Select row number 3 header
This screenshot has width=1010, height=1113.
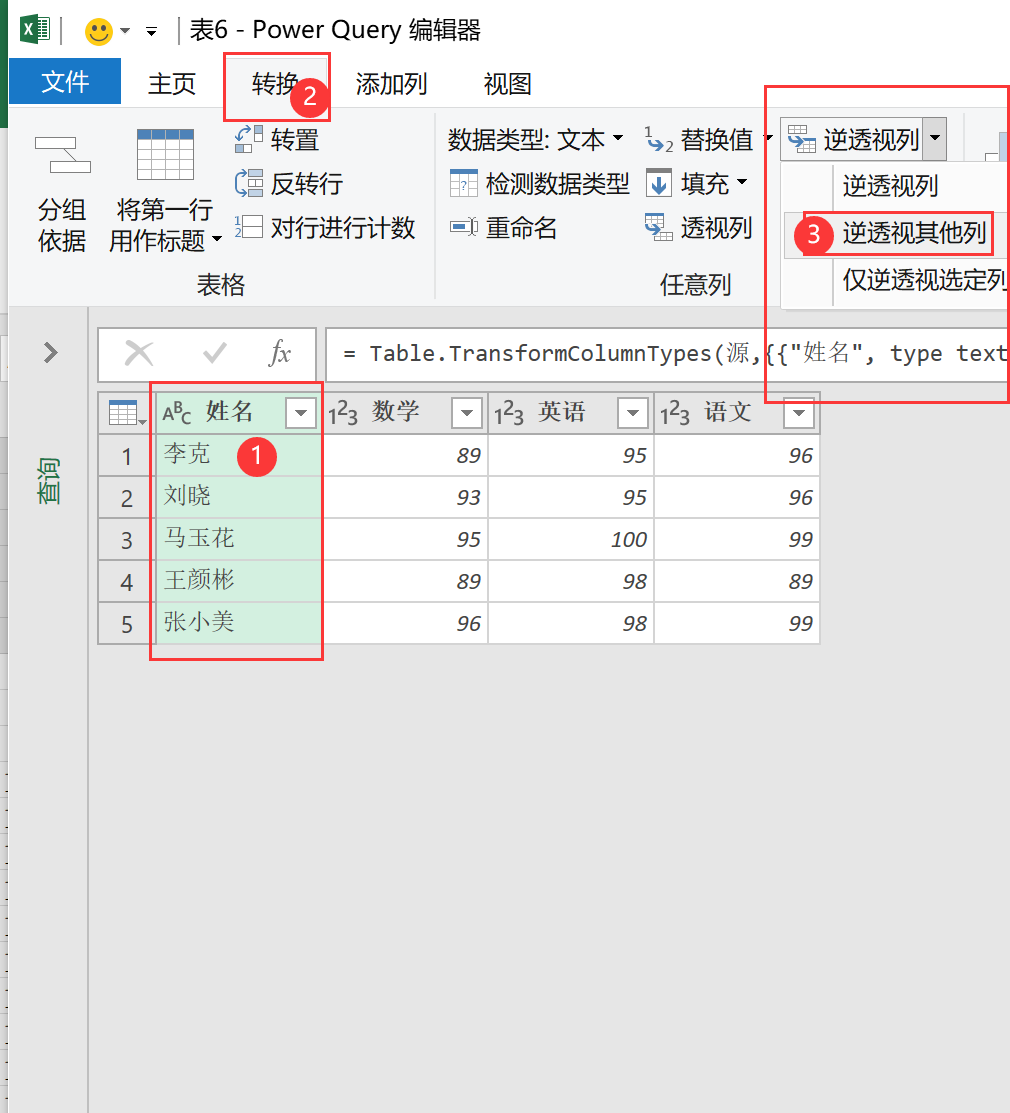[126, 539]
